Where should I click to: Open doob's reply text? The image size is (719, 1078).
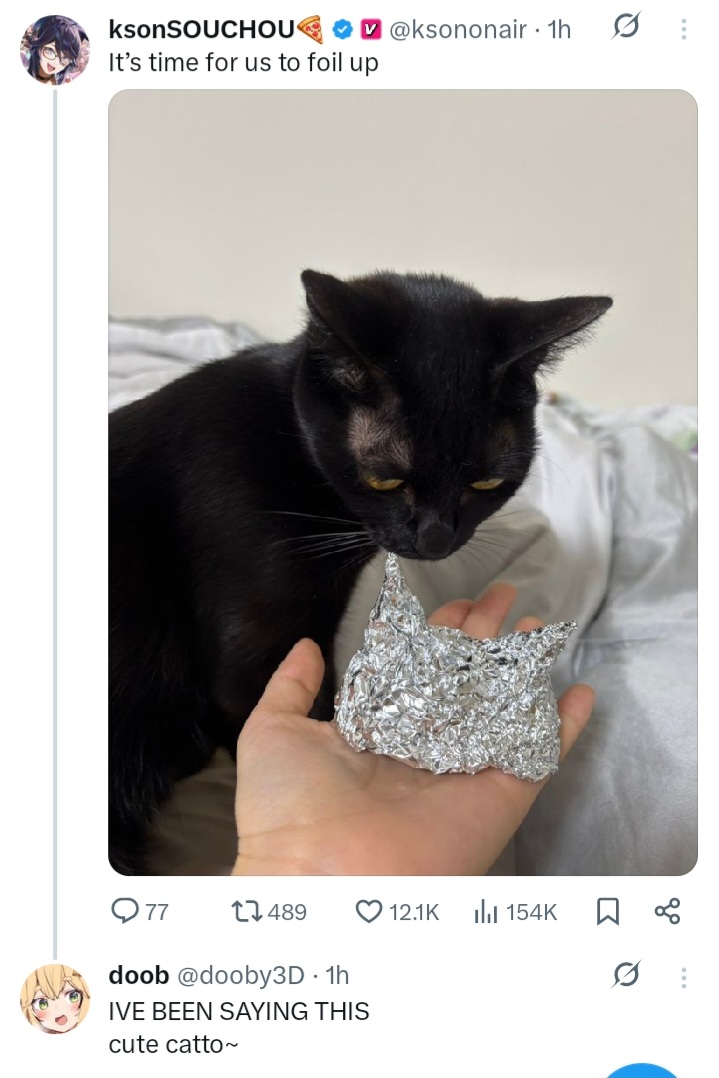click(x=239, y=1028)
